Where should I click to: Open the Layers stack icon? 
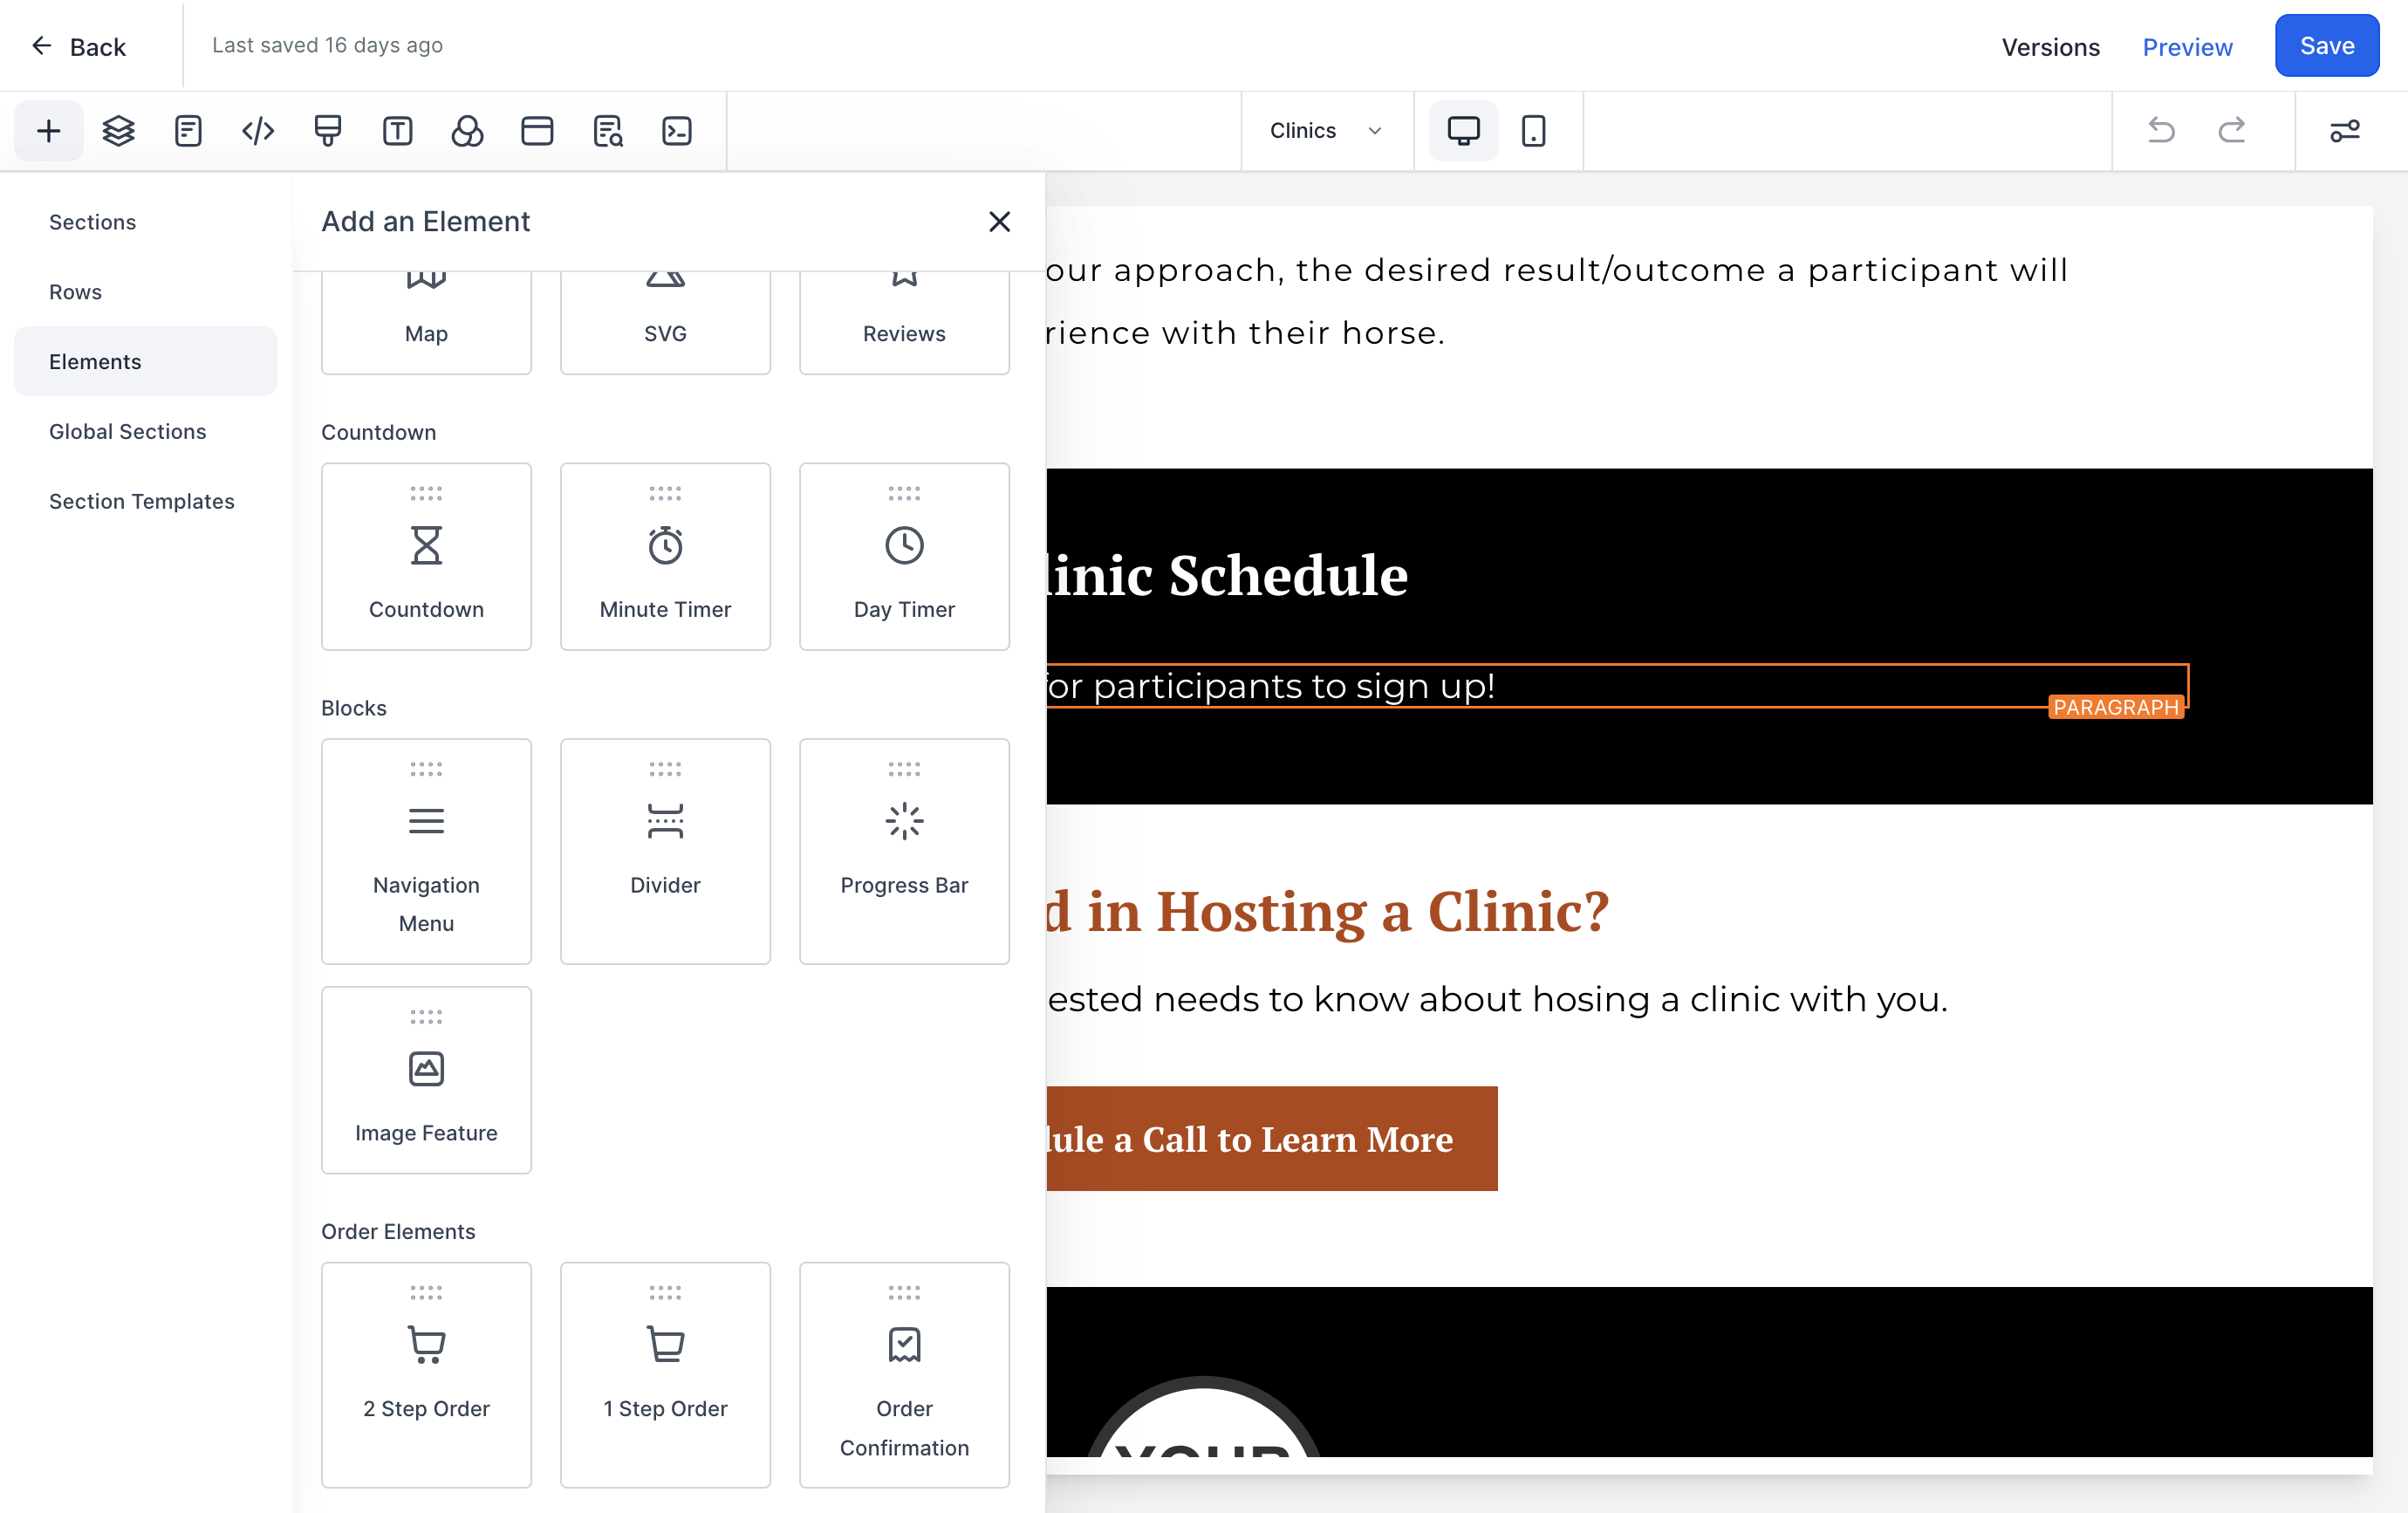coord(118,131)
